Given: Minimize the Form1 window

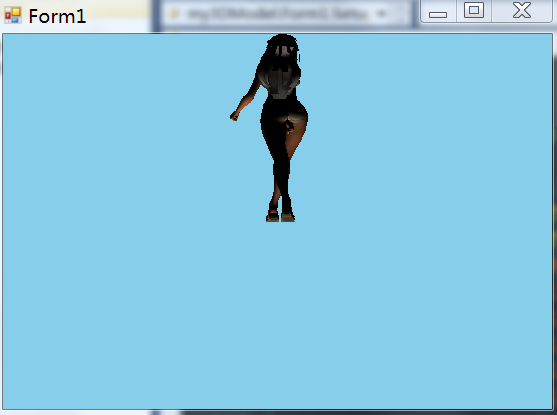Looking at the screenshot, I should pyautogui.click(x=438, y=11).
